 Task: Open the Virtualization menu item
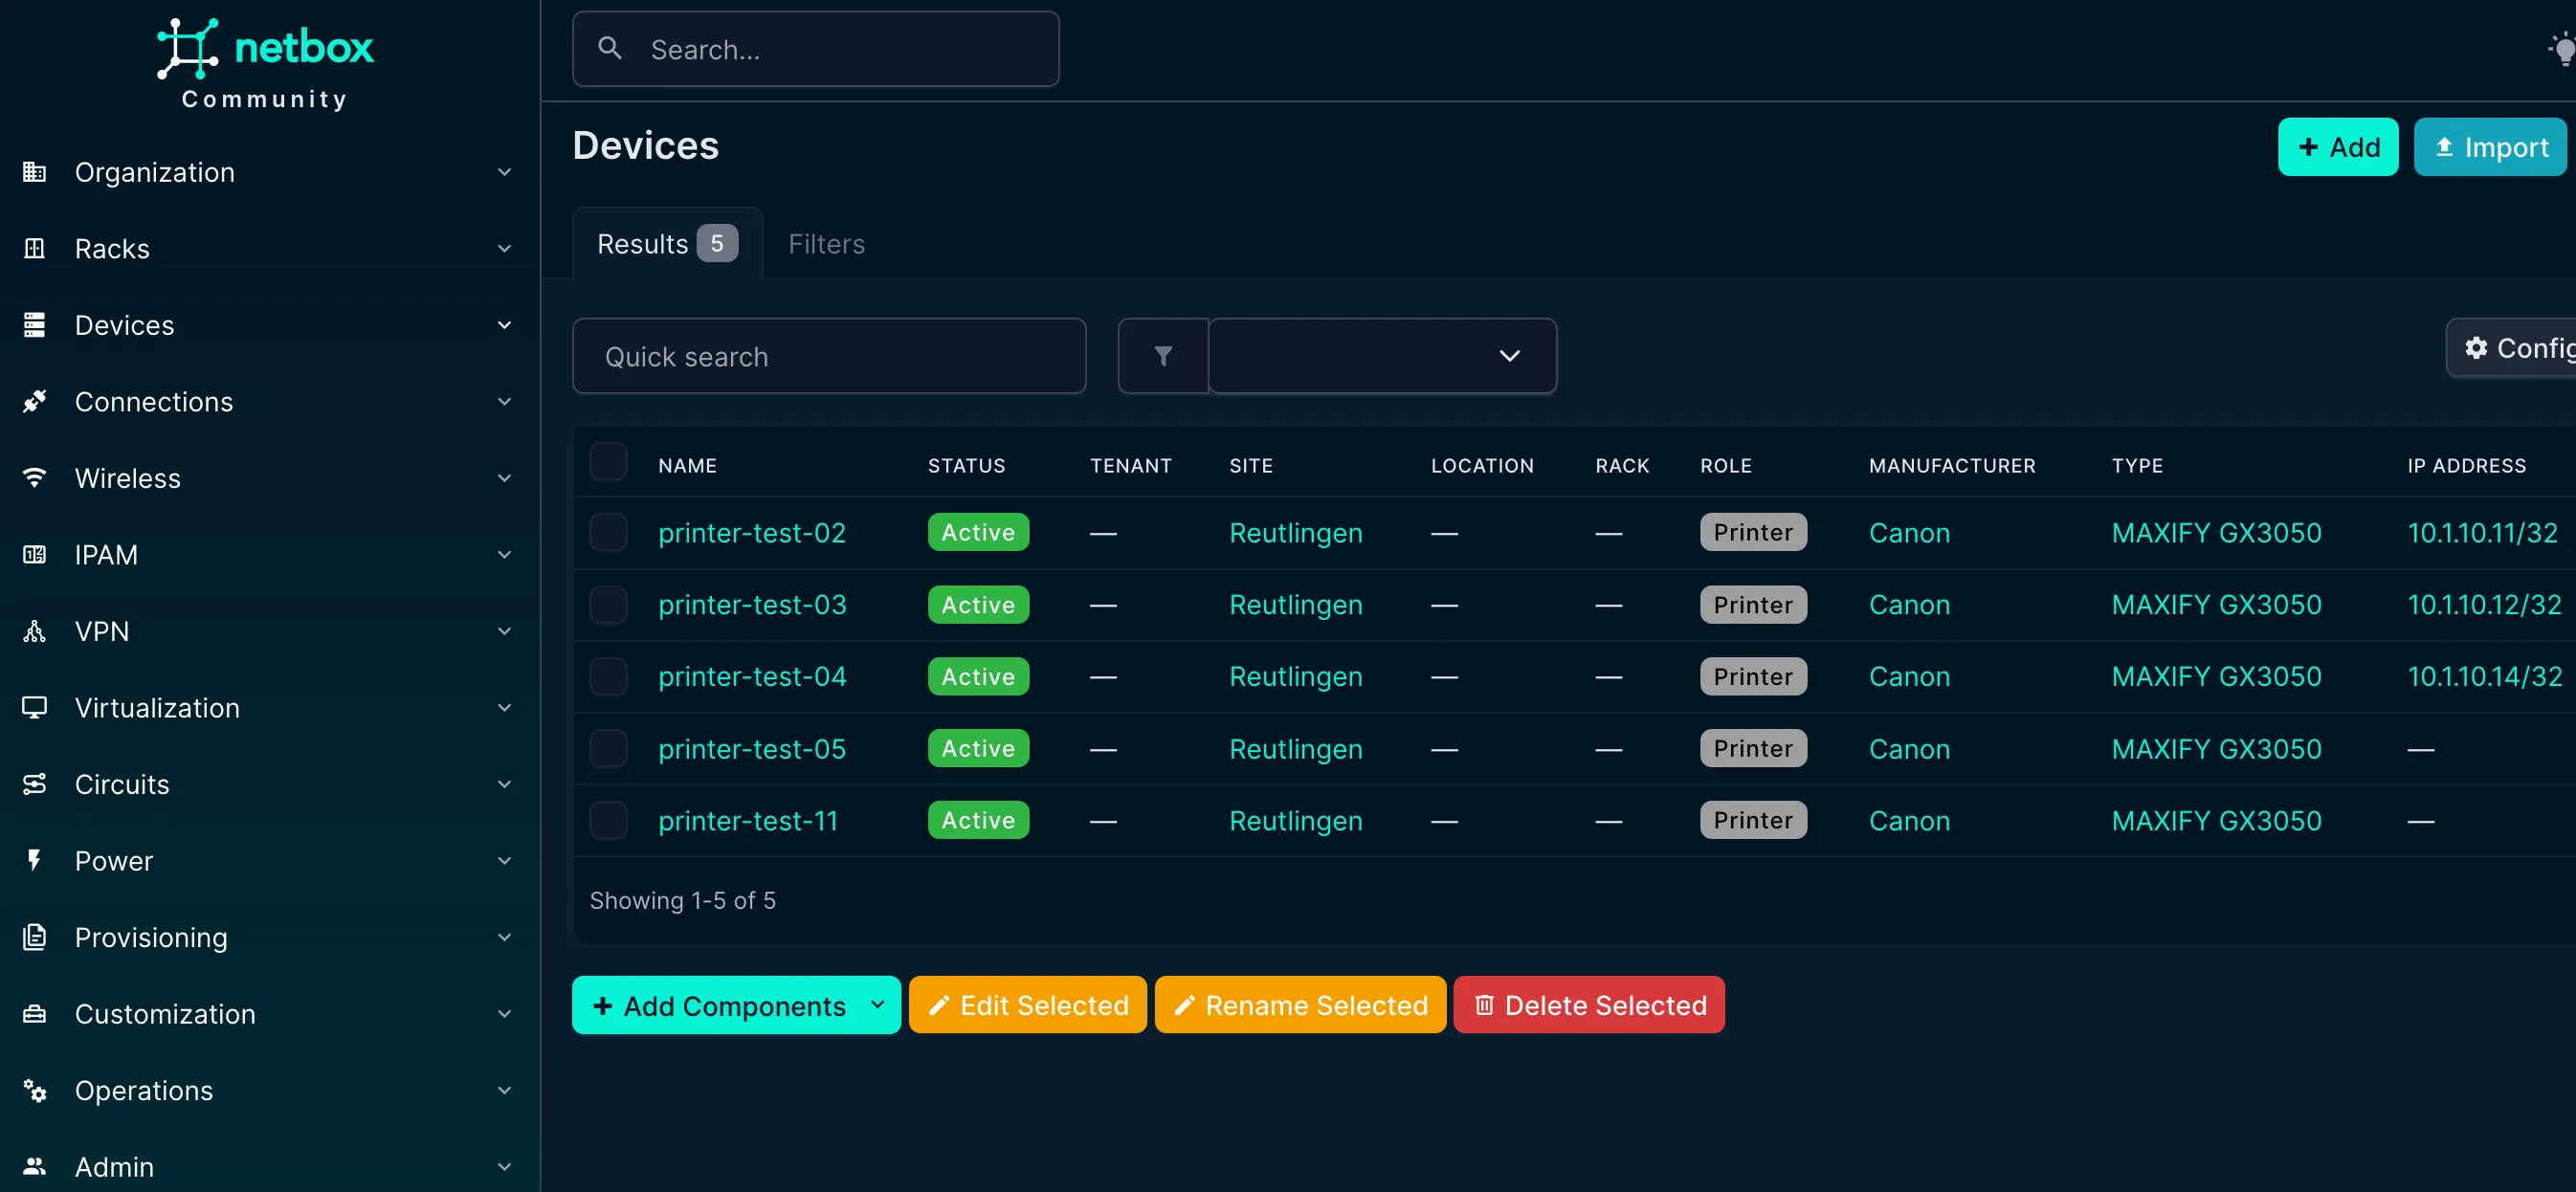click(x=267, y=707)
